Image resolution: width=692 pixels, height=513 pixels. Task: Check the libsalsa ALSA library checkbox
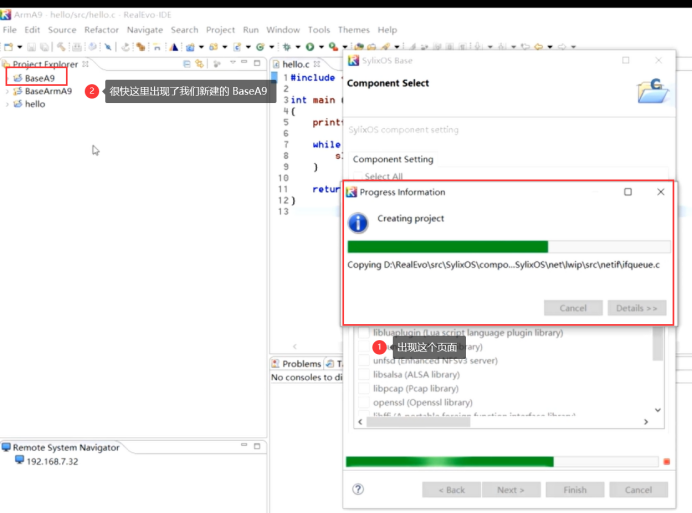pos(364,374)
